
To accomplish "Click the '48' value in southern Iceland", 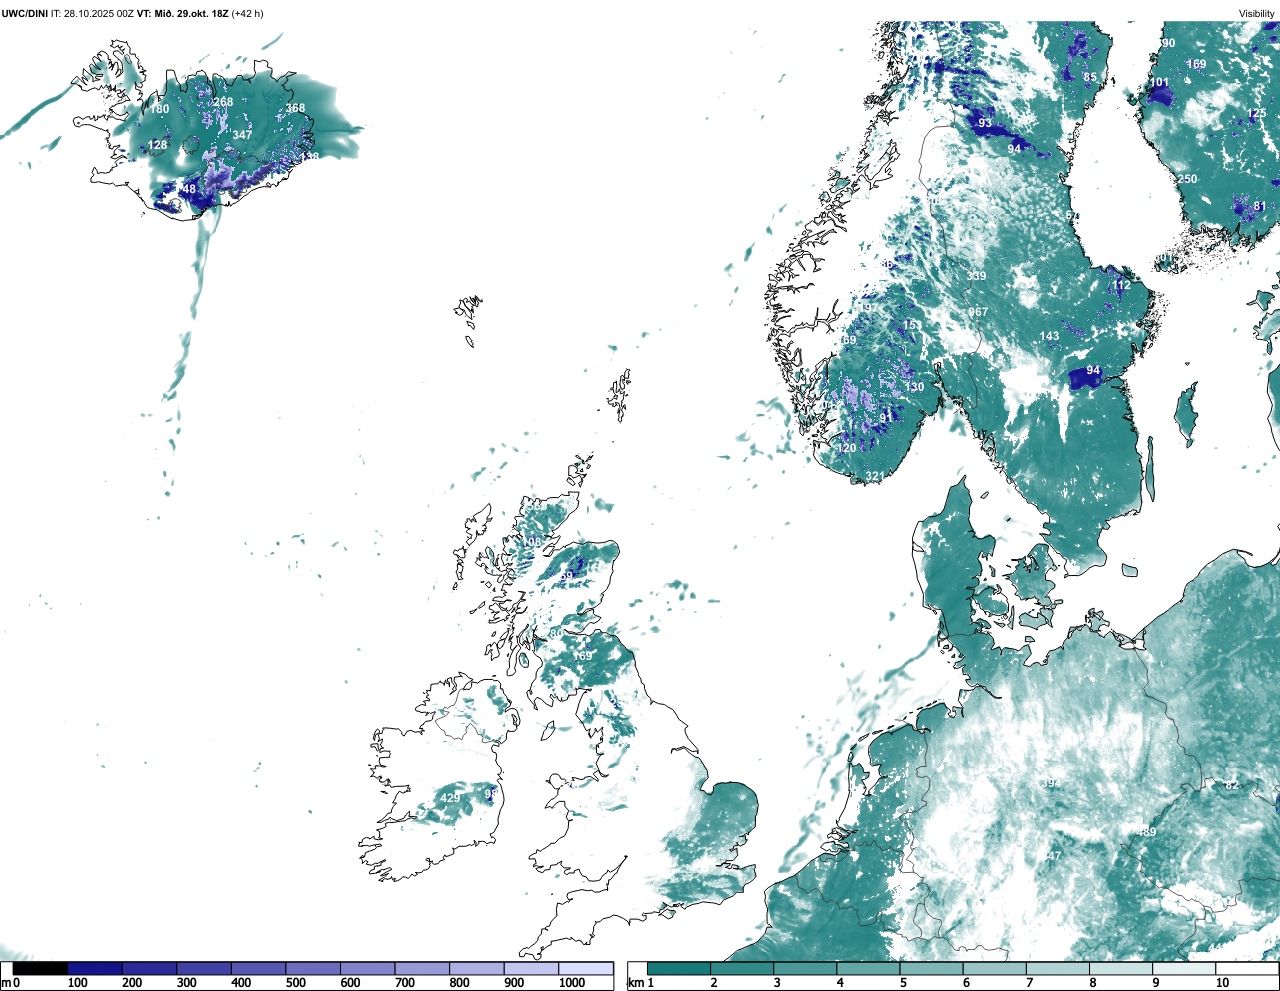I will click(189, 188).
